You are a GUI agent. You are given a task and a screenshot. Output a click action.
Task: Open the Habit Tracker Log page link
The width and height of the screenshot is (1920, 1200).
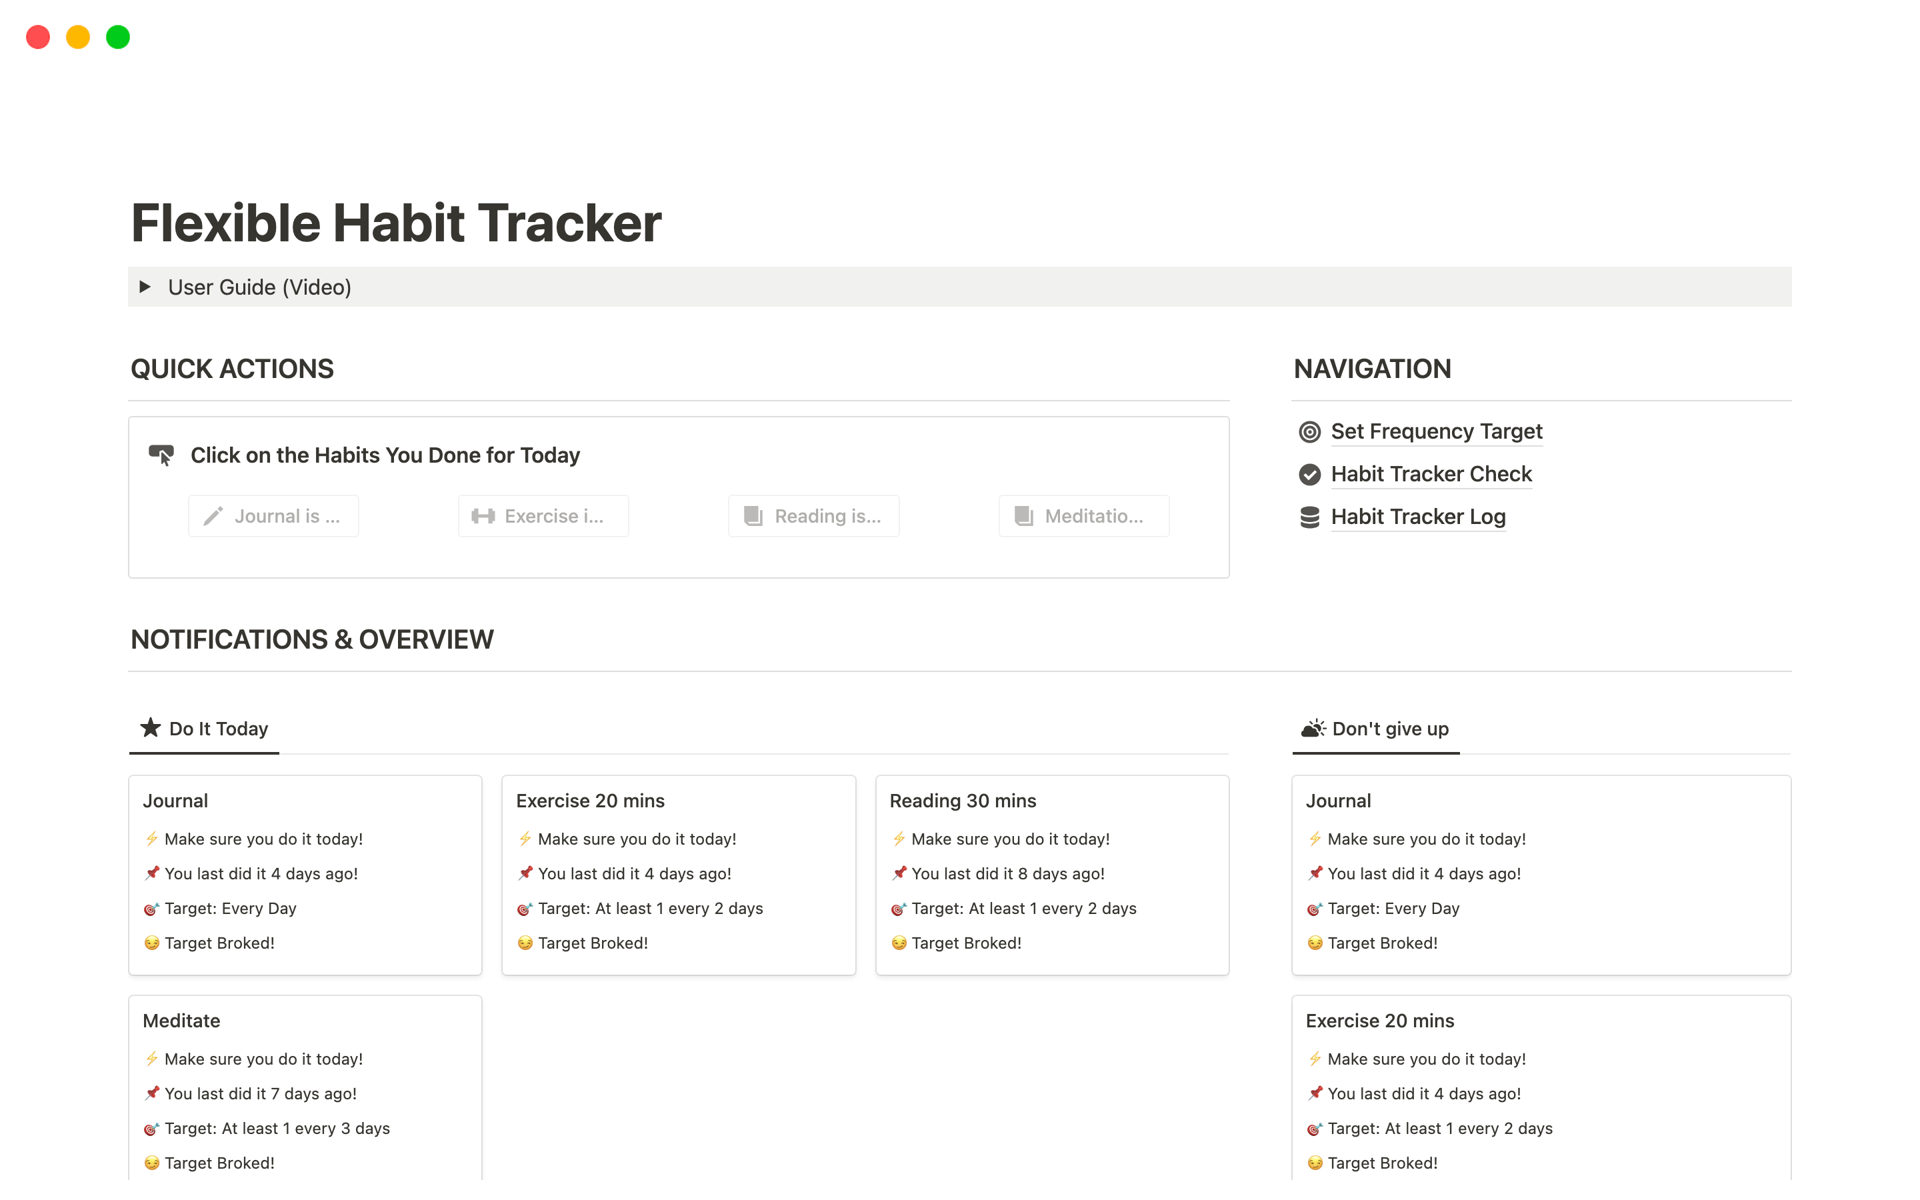click(1417, 517)
